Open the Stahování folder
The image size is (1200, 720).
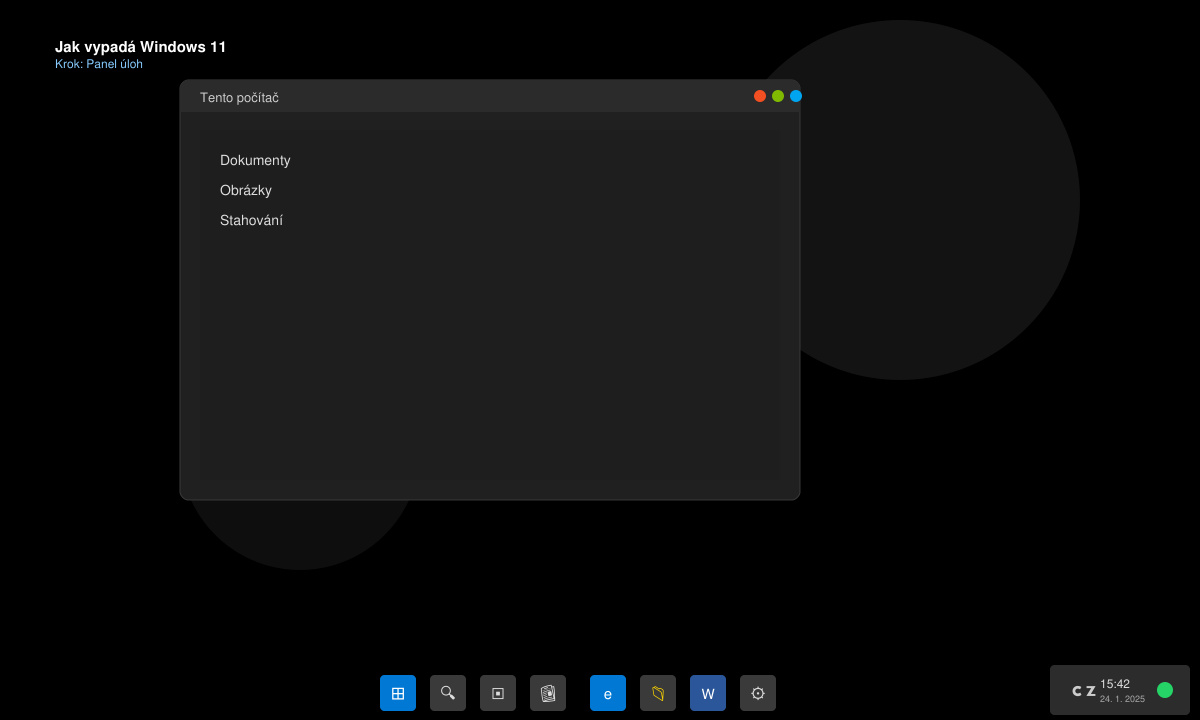(x=251, y=220)
